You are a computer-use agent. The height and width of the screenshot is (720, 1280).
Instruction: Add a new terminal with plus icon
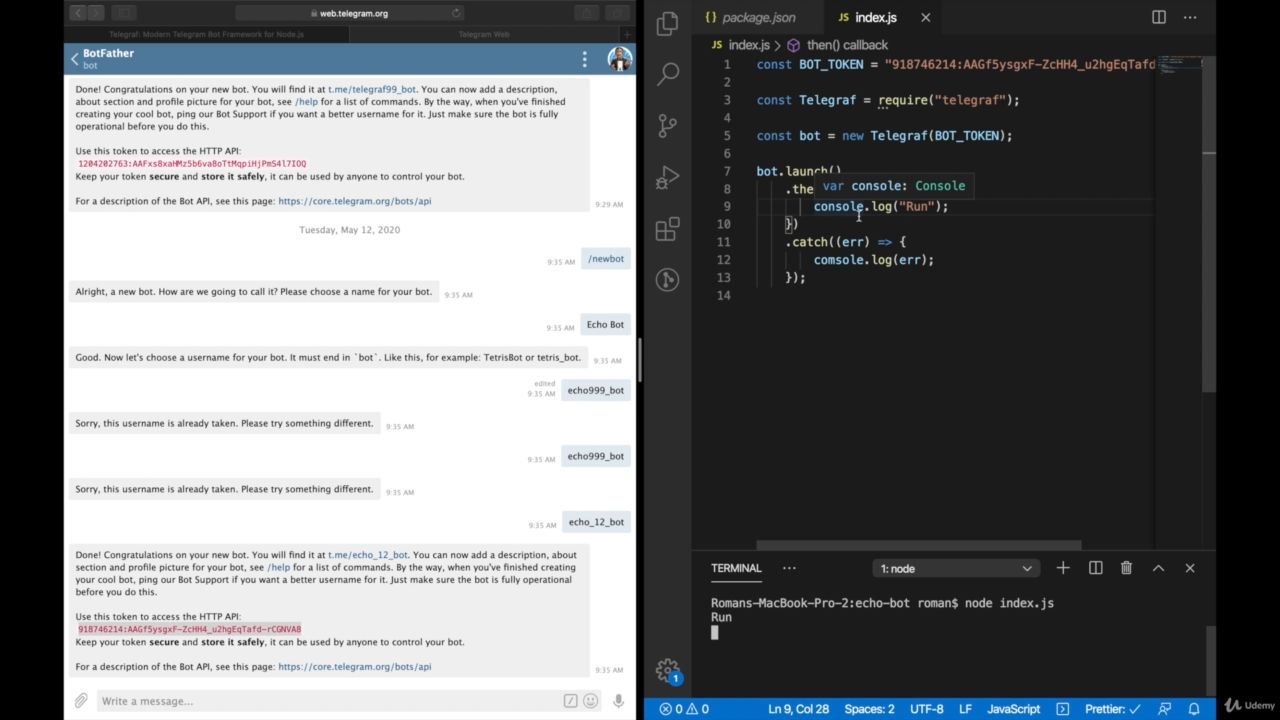click(1063, 568)
